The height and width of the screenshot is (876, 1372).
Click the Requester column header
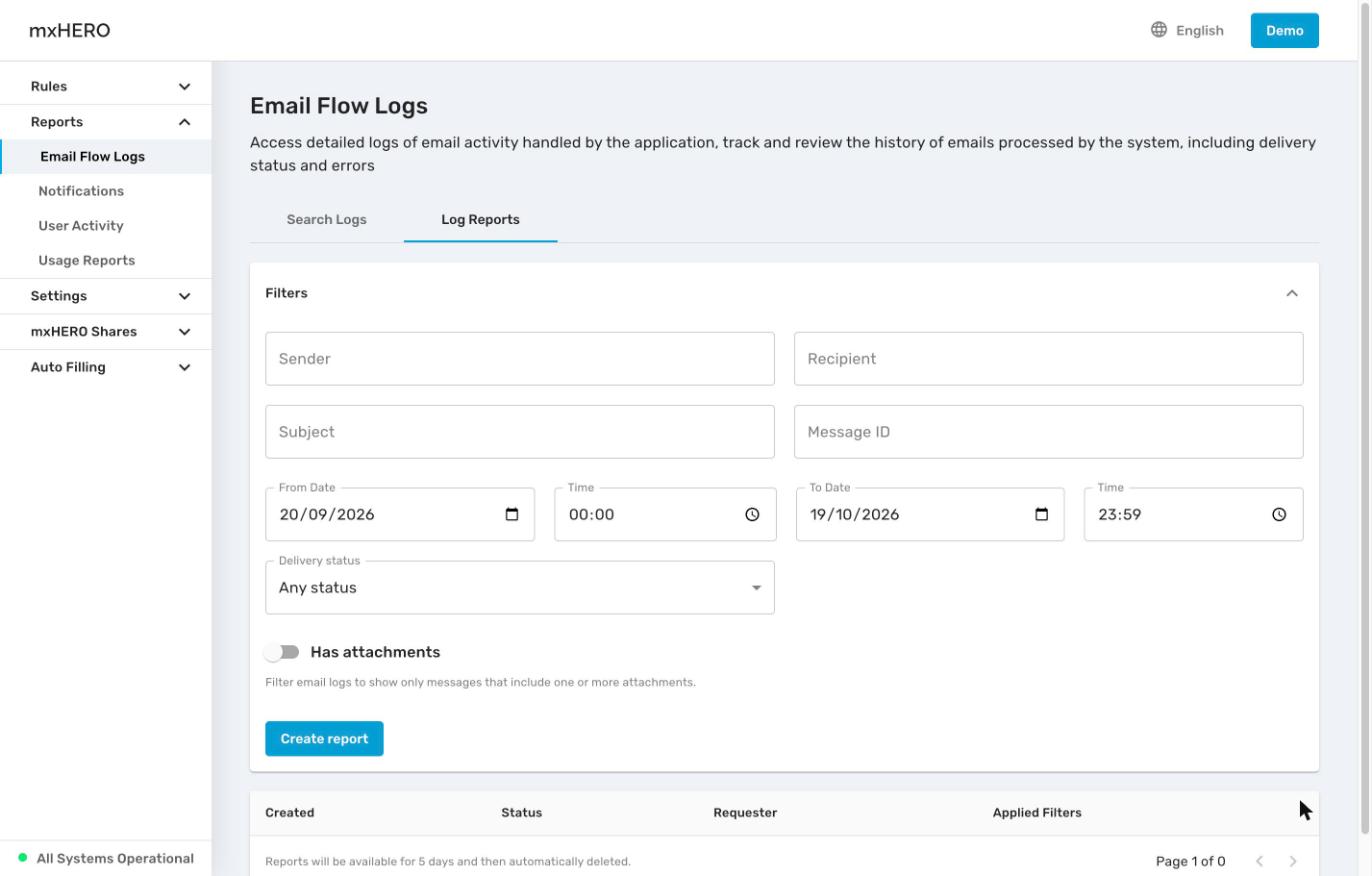745,813
